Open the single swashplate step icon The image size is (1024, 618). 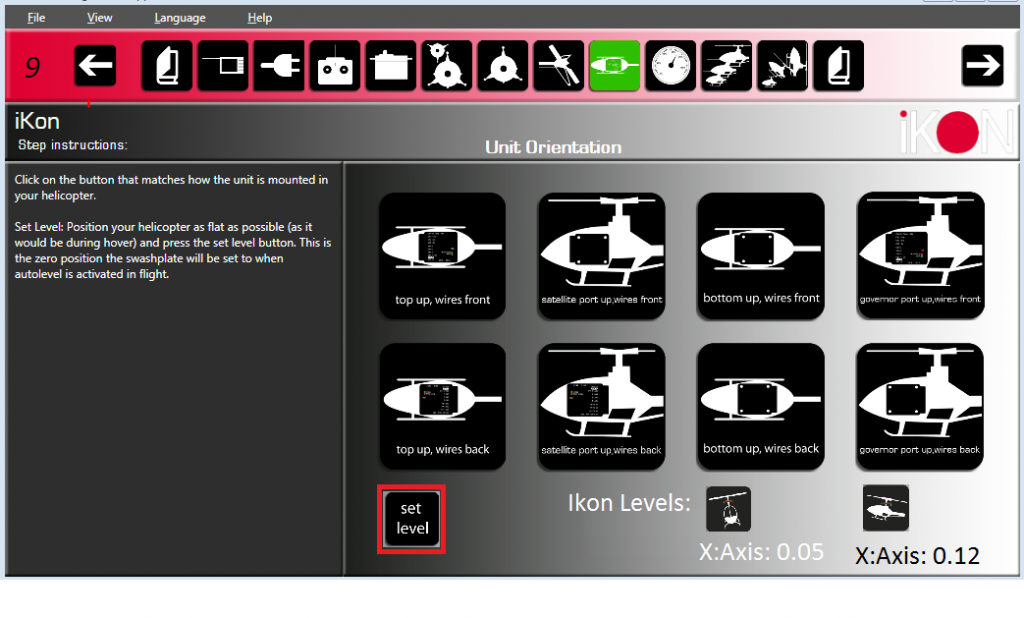click(503, 65)
